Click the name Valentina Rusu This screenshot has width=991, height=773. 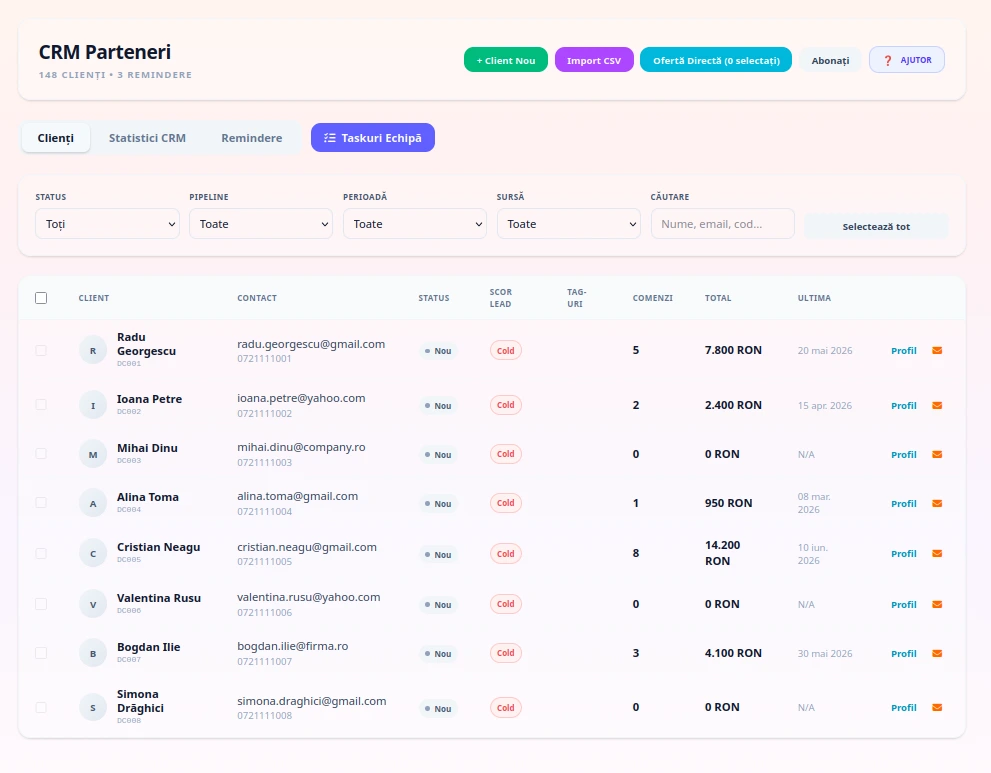(x=159, y=598)
